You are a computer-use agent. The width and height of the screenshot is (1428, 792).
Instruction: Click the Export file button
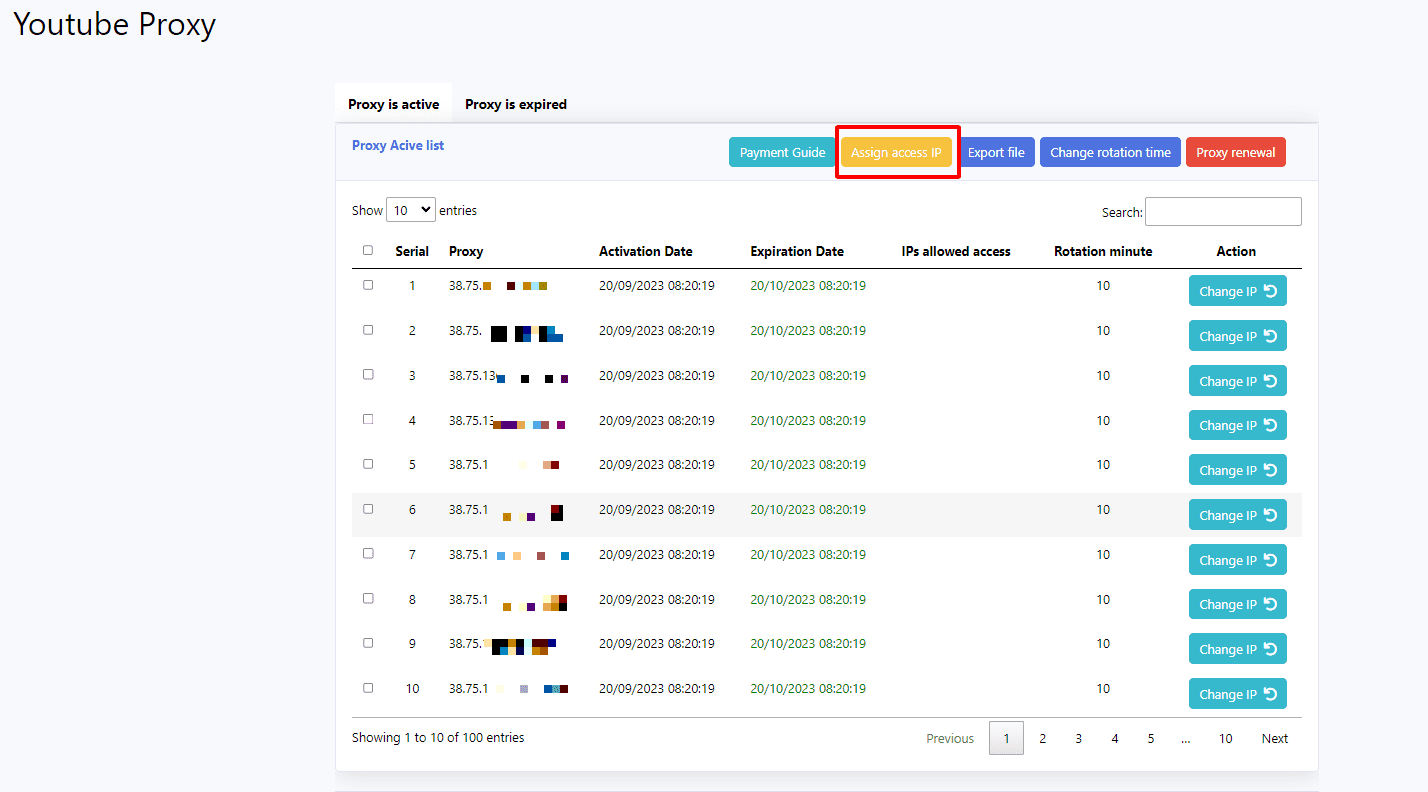click(996, 152)
